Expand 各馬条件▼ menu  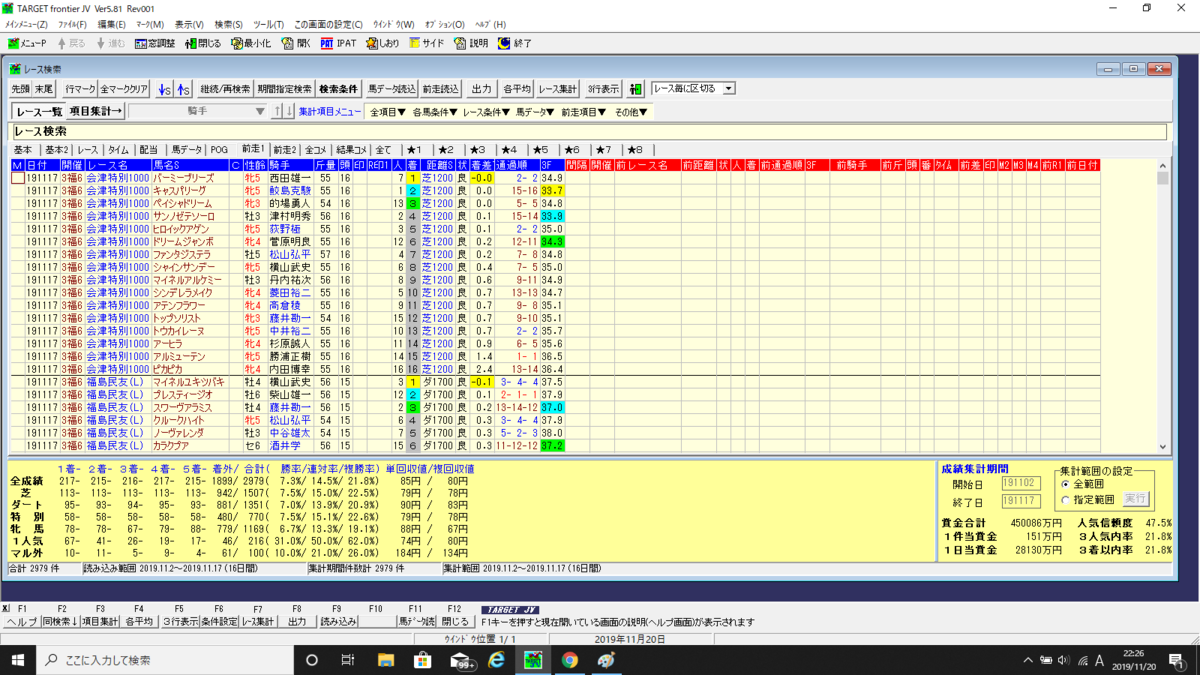435,112
